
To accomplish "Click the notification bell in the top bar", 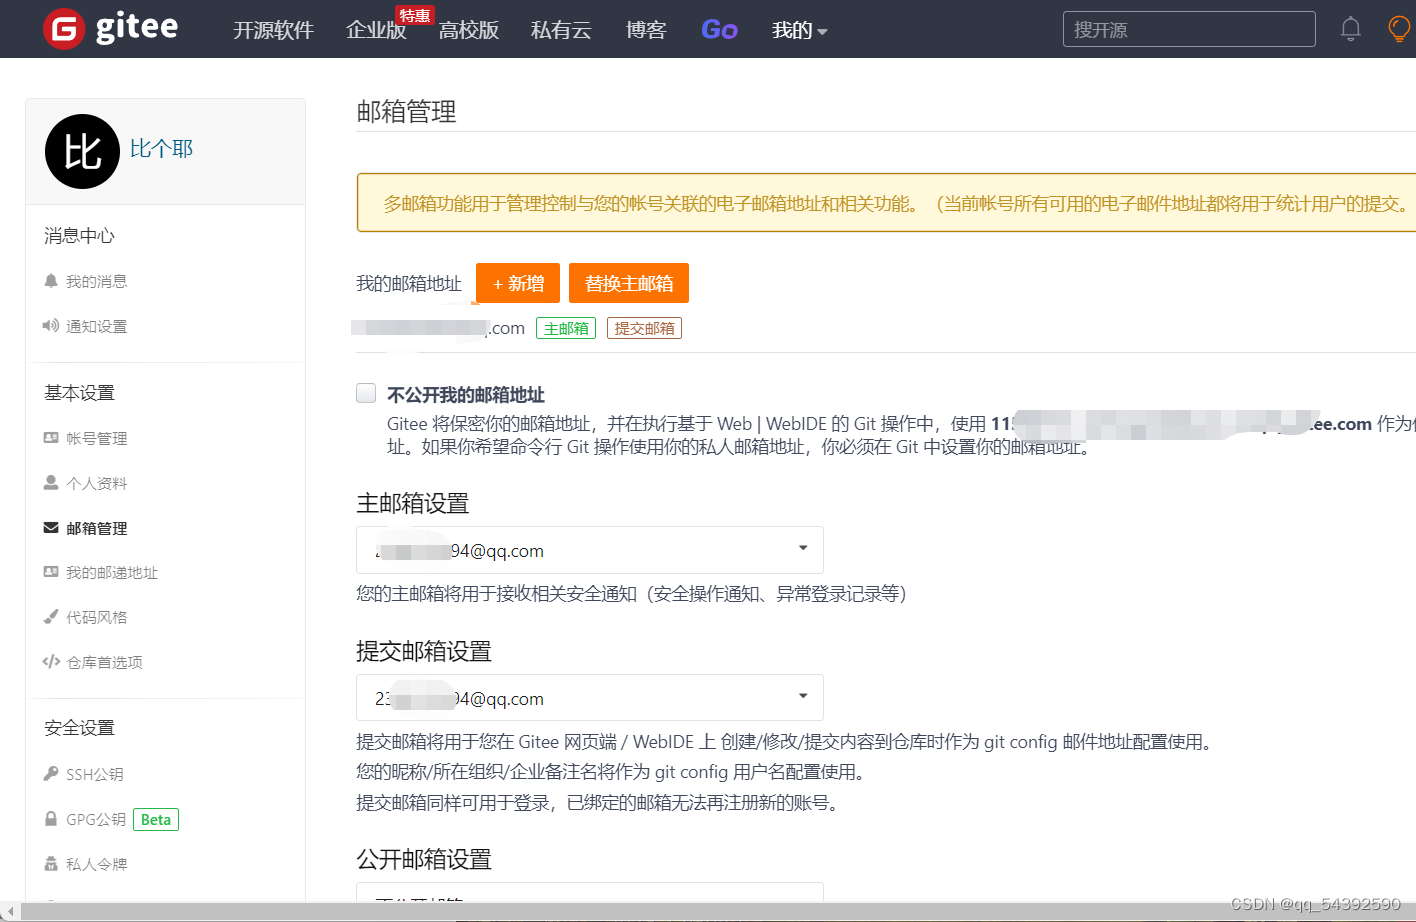I will point(1350,28).
